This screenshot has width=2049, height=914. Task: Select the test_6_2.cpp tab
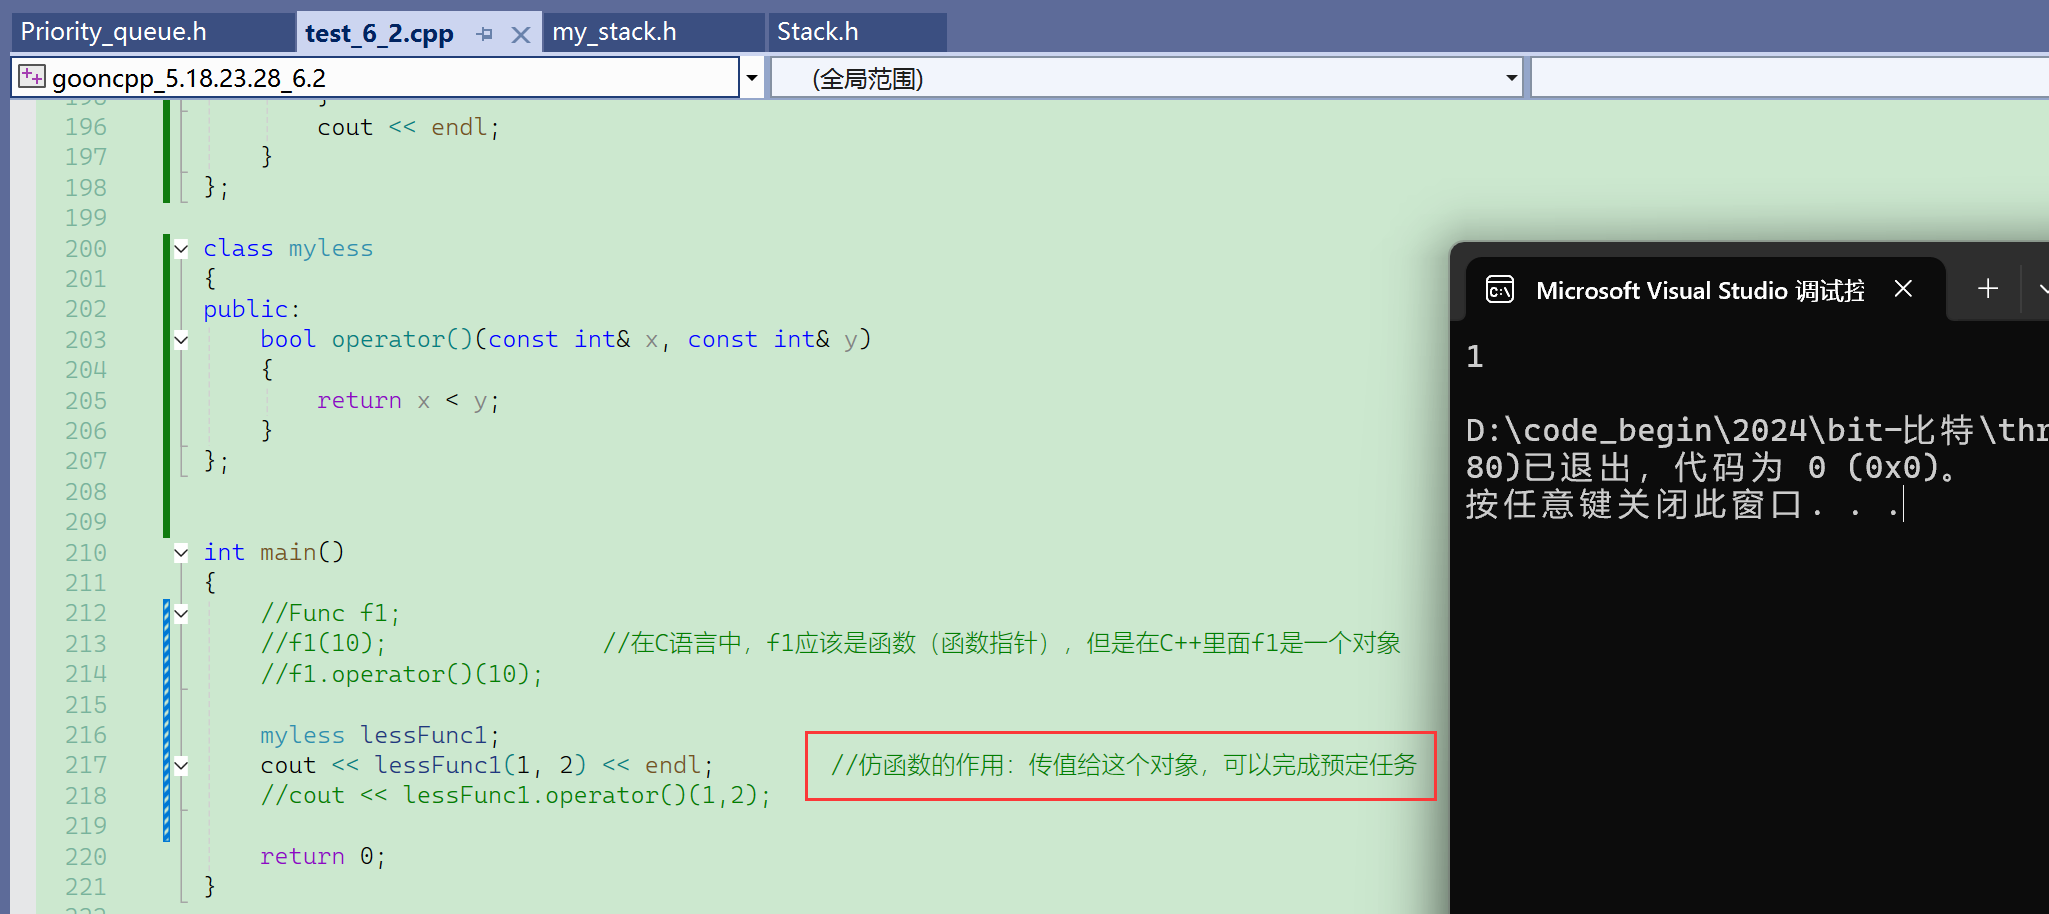(x=379, y=33)
